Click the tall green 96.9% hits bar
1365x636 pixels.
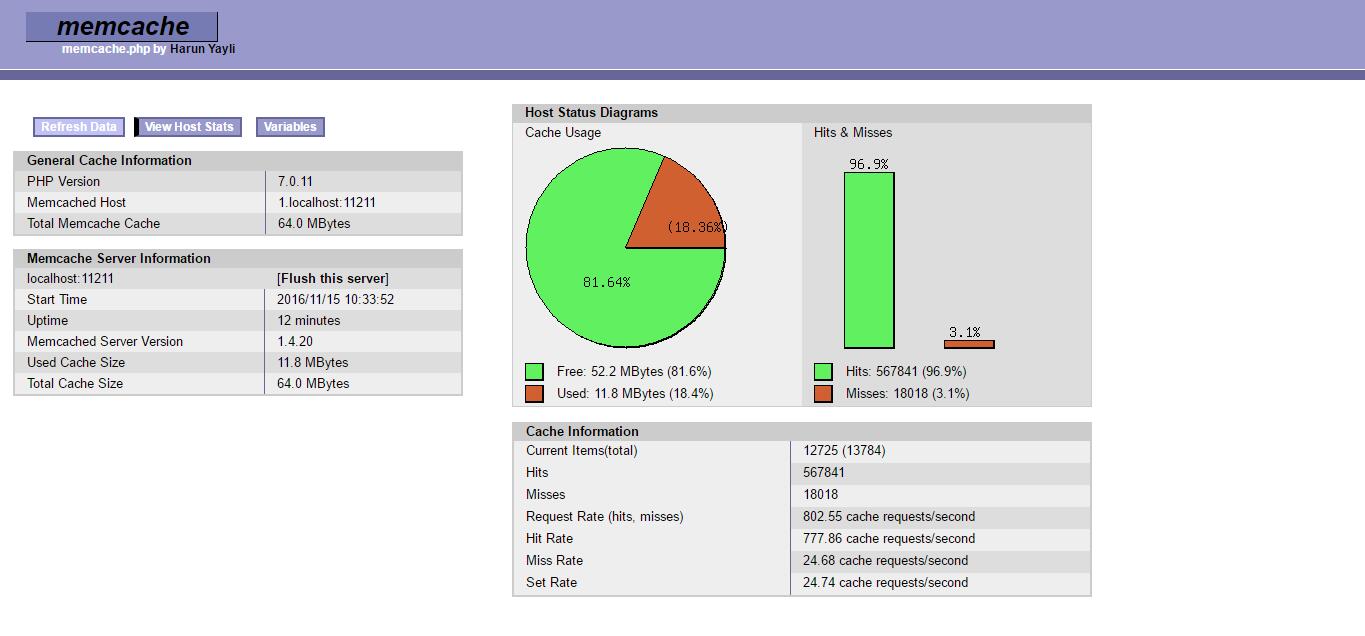coord(869,260)
